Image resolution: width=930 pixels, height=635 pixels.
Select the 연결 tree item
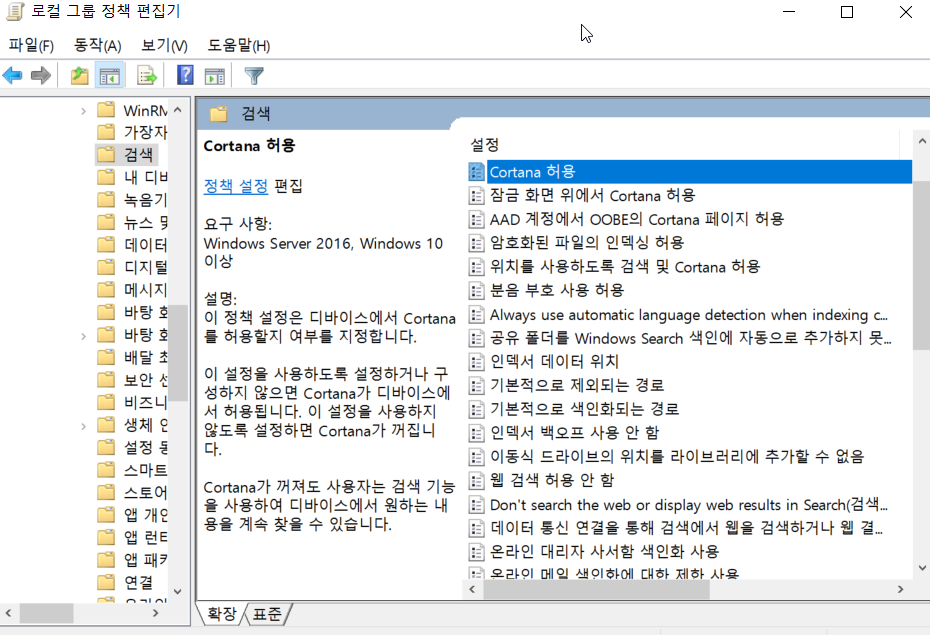coord(138,582)
